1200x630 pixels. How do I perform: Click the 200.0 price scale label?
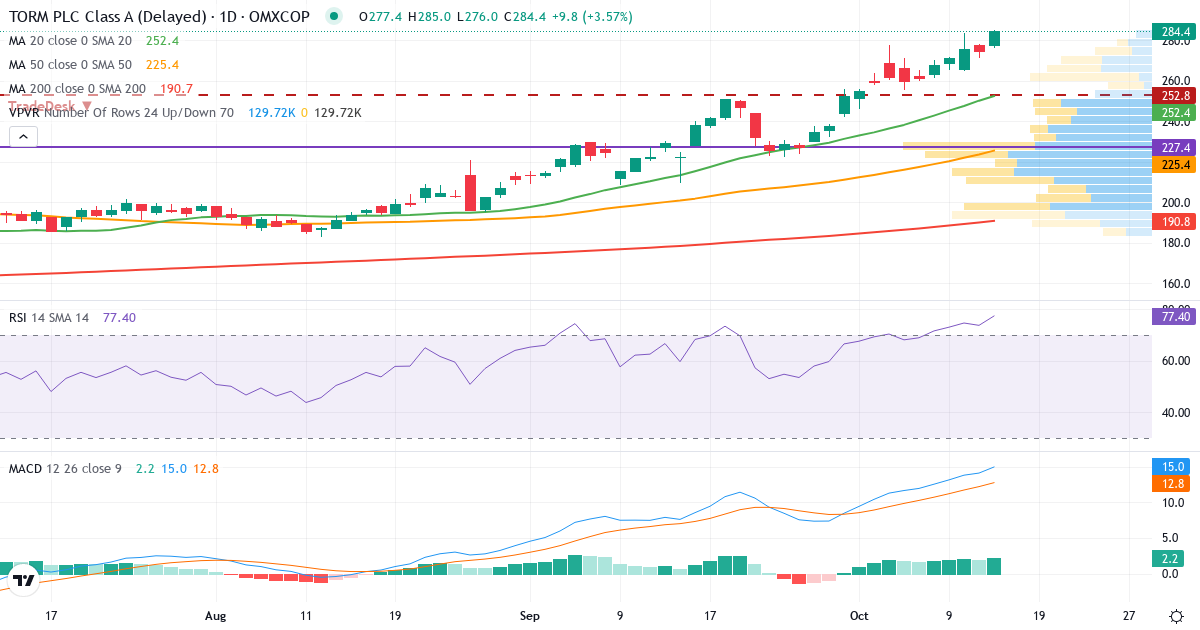(x=1175, y=202)
